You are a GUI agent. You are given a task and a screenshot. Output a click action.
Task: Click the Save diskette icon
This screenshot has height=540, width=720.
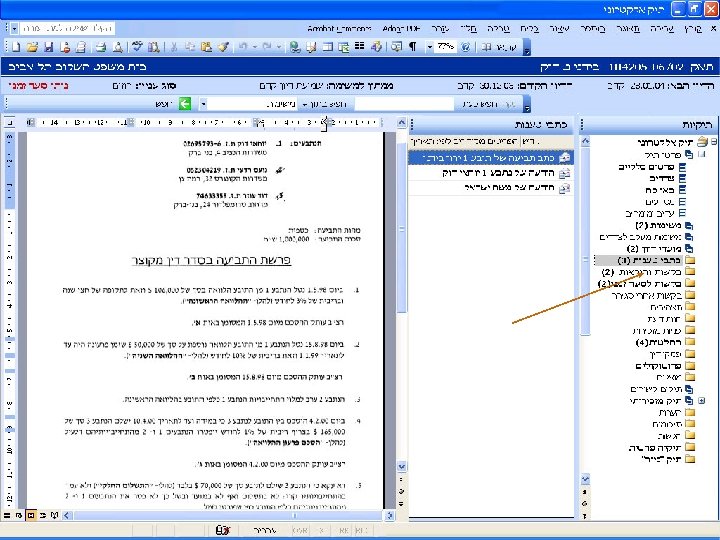49,47
